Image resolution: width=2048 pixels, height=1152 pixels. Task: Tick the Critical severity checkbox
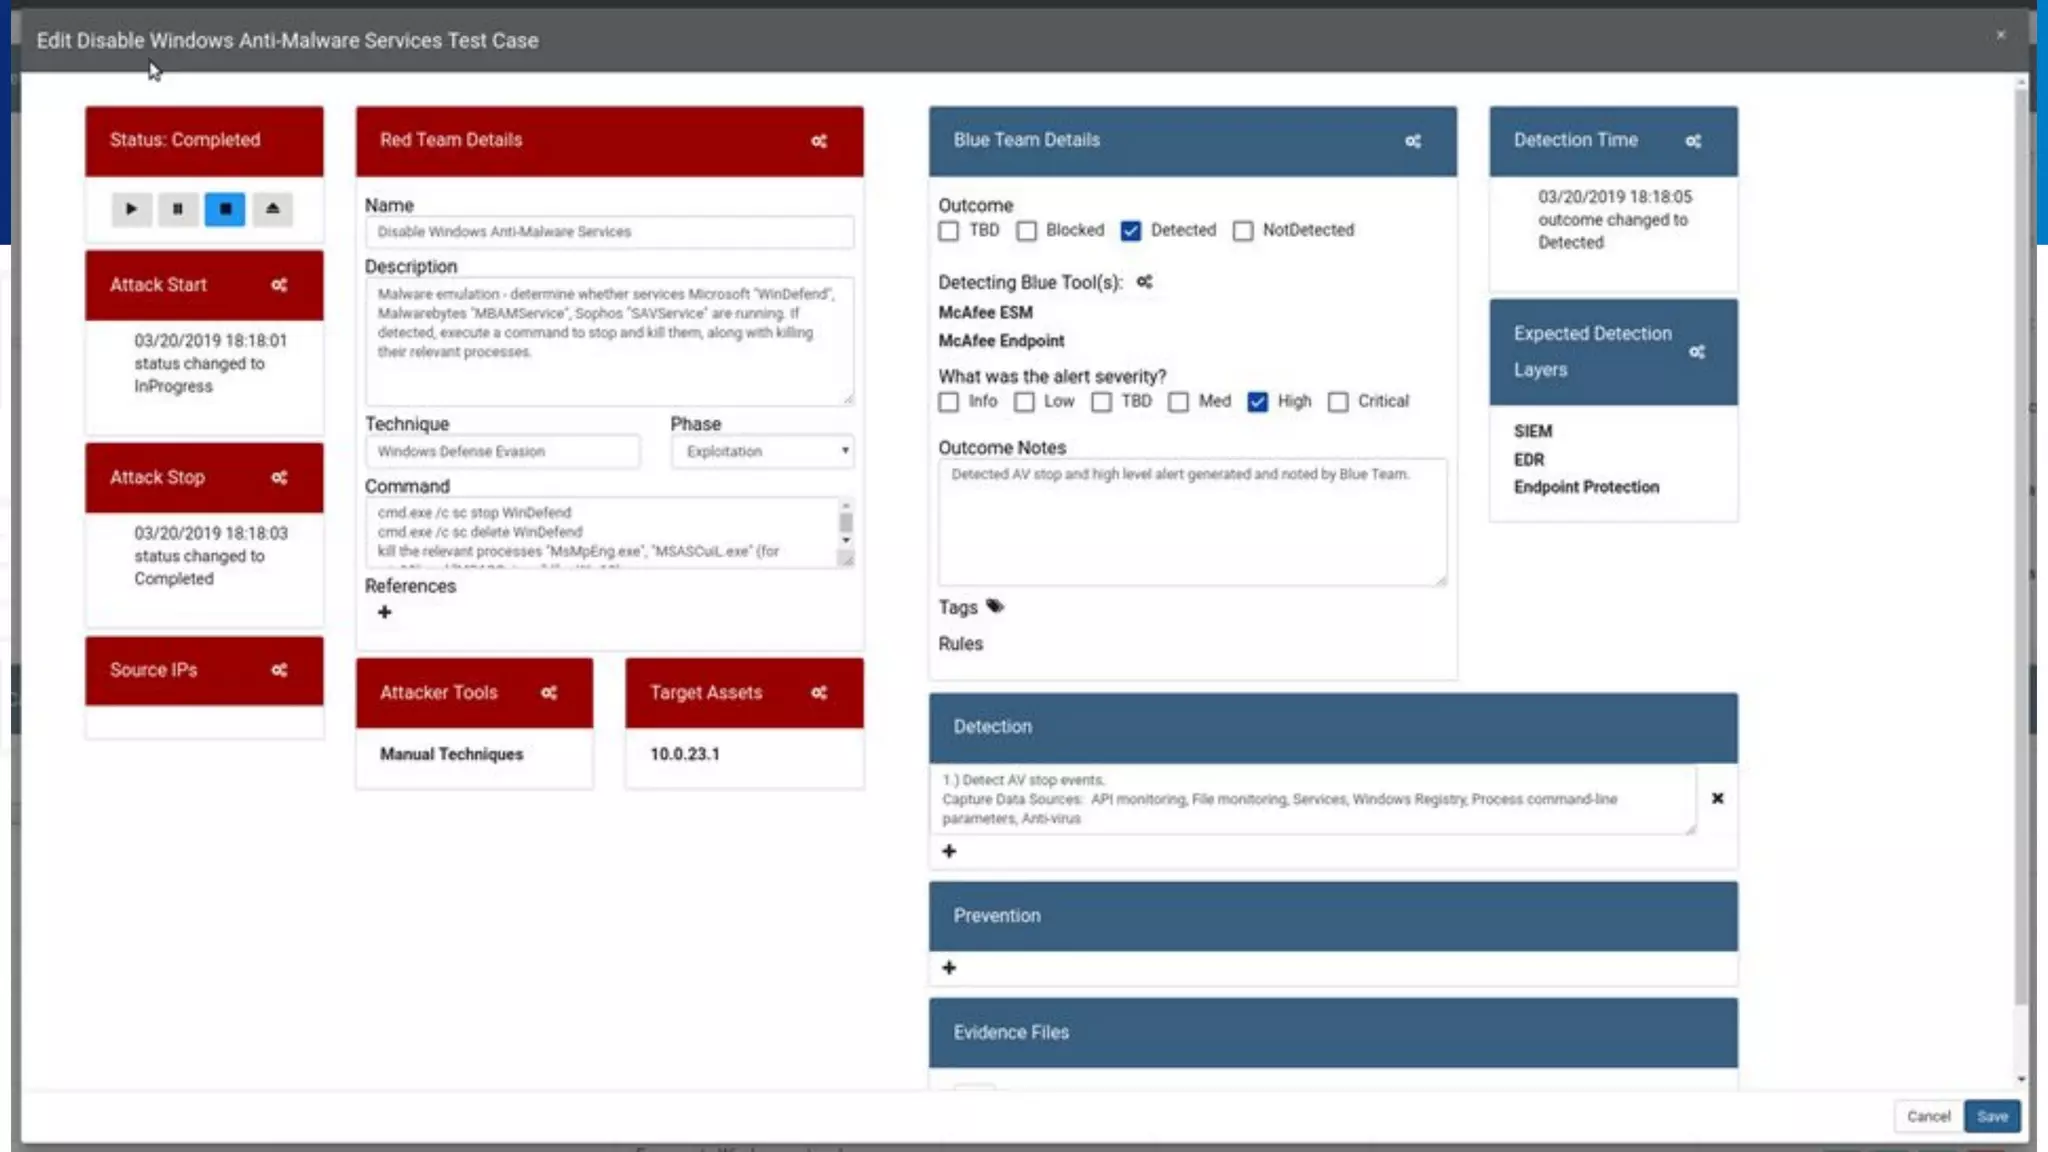(x=1338, y=402)
